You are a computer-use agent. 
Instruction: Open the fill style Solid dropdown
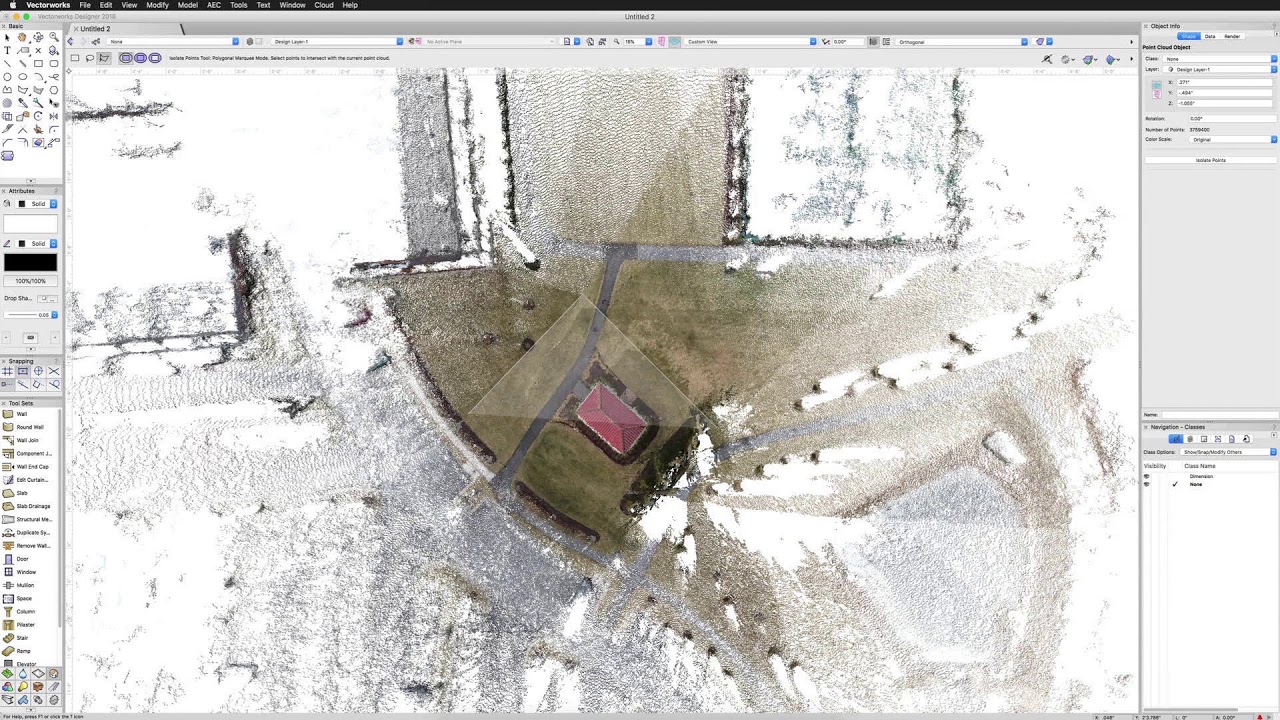pyautogui.click(x=37, y=204)
